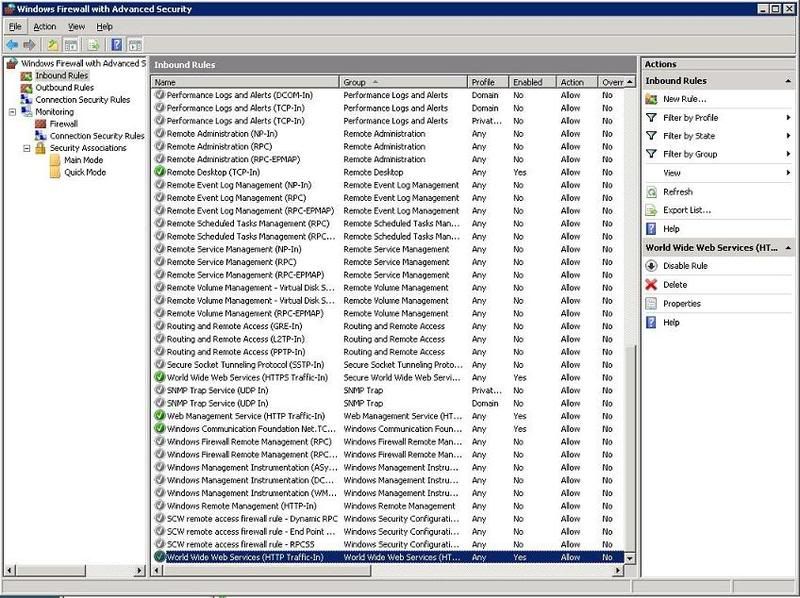Toggle the Show/Hide Console Tree toolbar icon

[71, 45]
